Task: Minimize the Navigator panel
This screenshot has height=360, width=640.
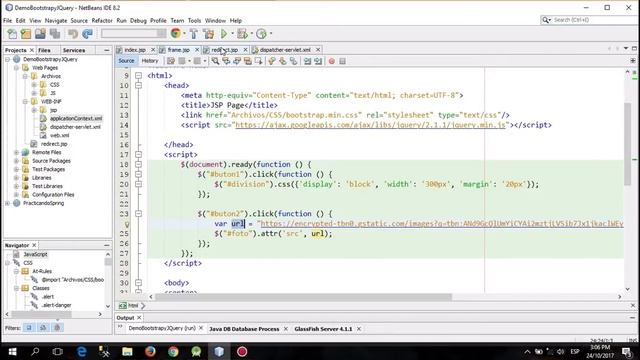Action: click(x=107, y=245)
